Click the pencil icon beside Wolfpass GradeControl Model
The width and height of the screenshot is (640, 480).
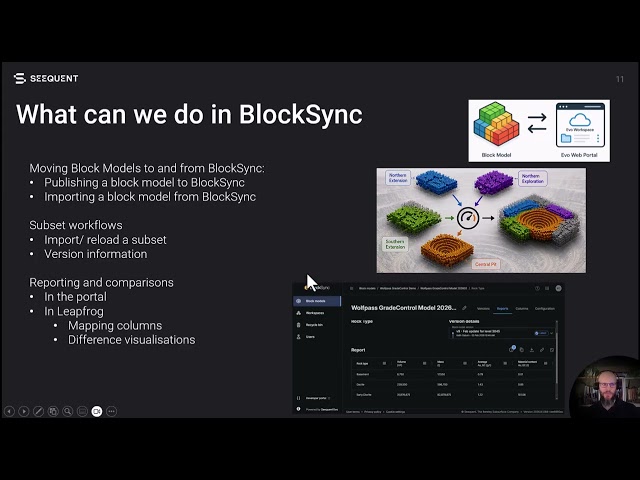[464, 308]
